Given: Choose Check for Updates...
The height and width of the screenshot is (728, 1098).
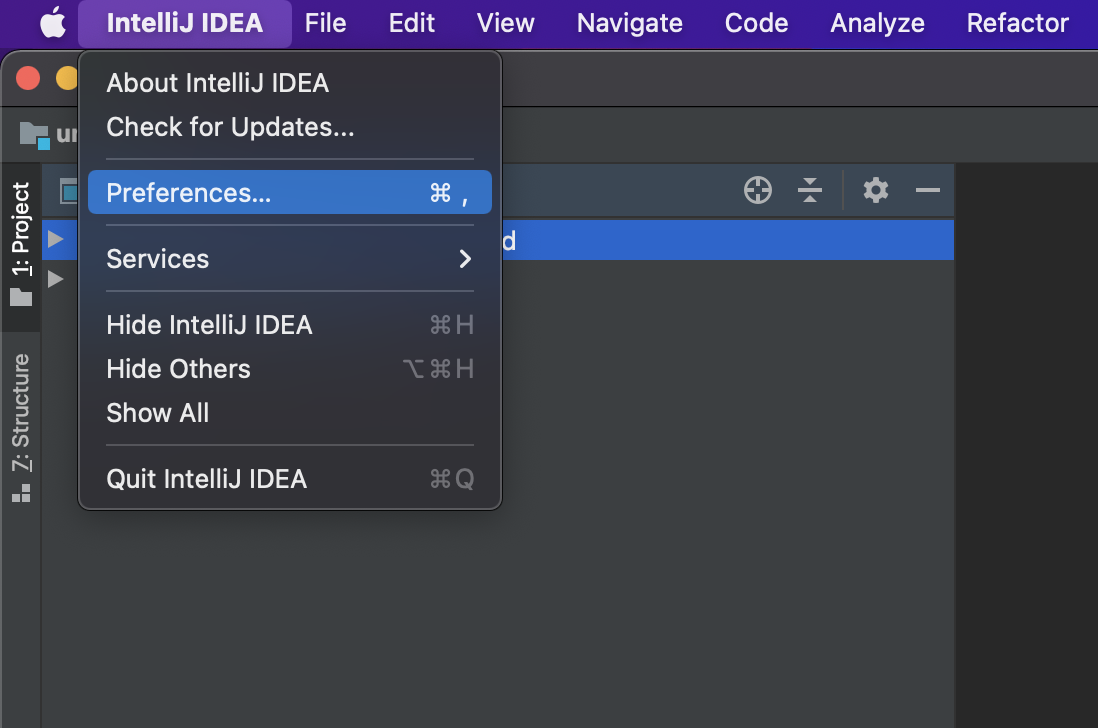Looking at the screenshot, I should (x=290, y=127).
